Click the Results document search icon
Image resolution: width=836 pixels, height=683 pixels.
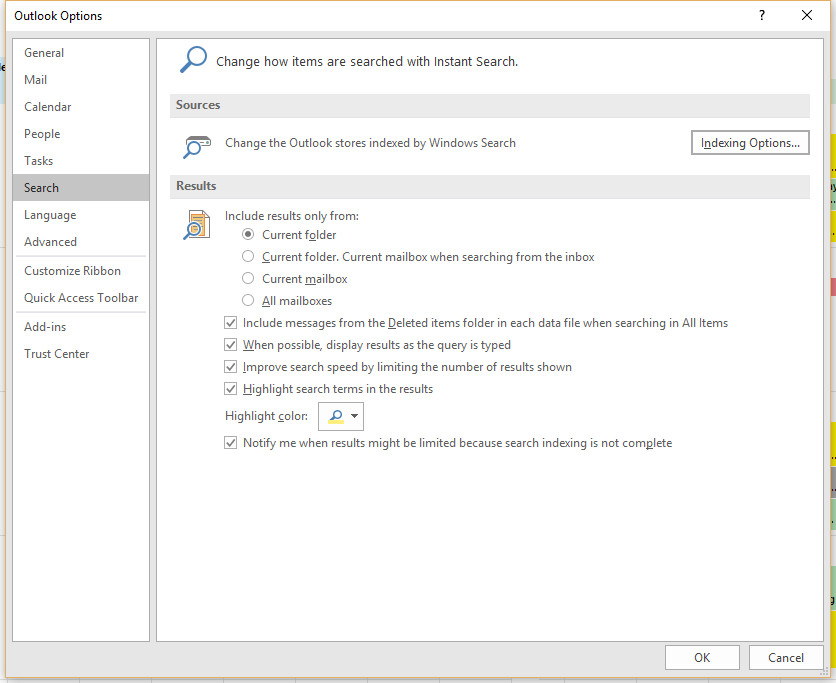196,224
